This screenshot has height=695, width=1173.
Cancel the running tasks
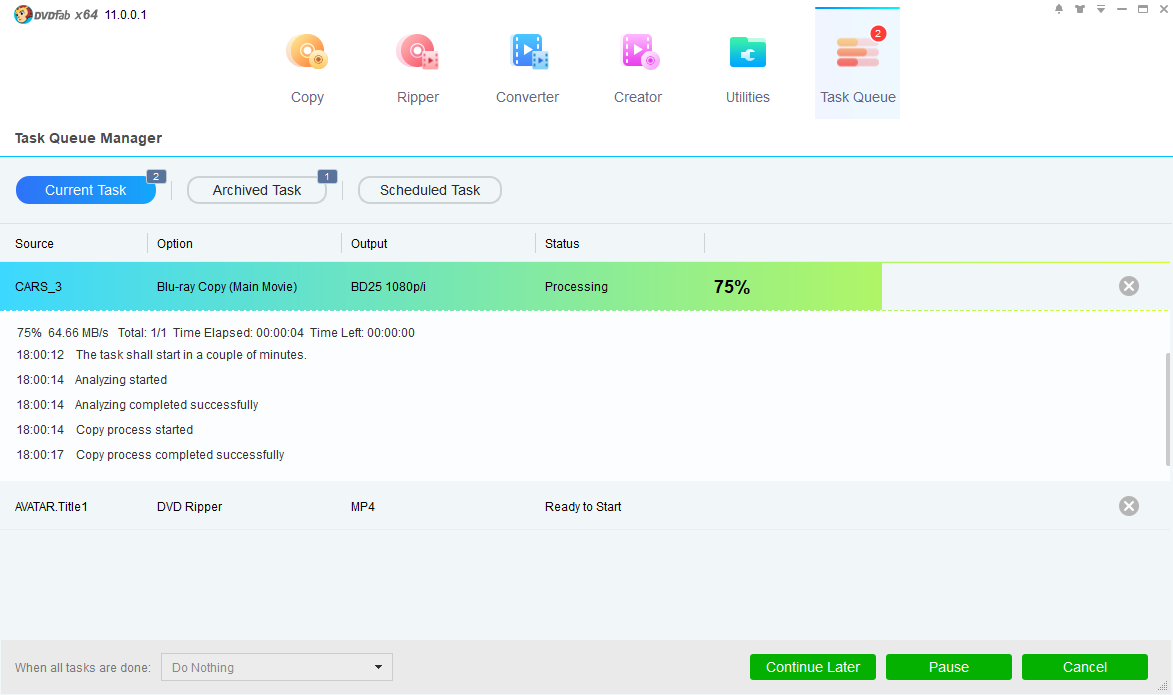(1085, 667)
